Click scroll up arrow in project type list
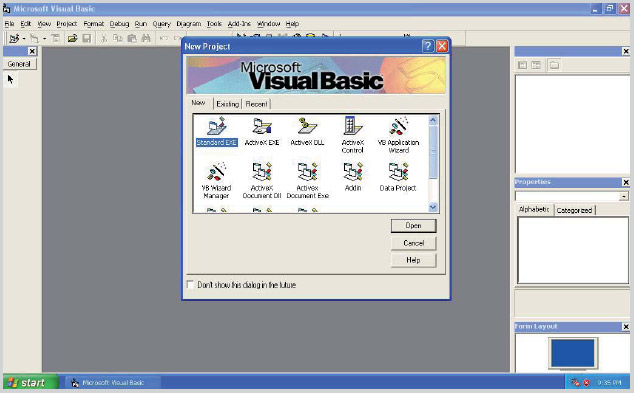The image size is (635, 393). (433, 120)
